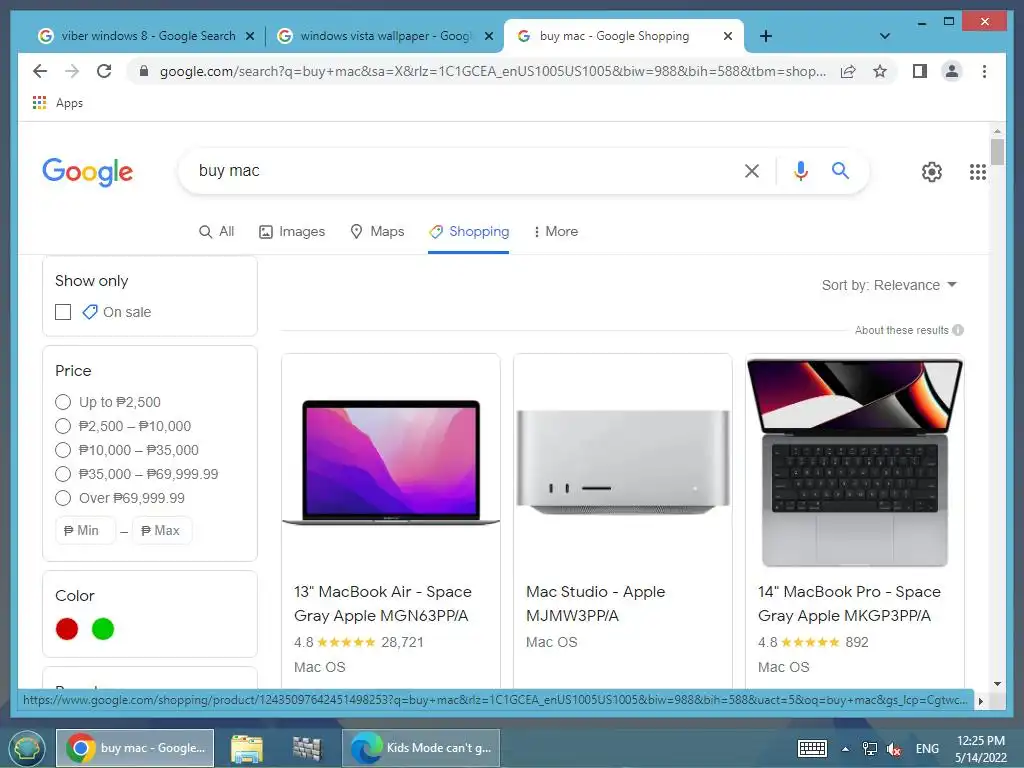Switch to Maps results tab
Image resolution: width=1024 pixels, height=768 pixels.
(x=377, y=231)
